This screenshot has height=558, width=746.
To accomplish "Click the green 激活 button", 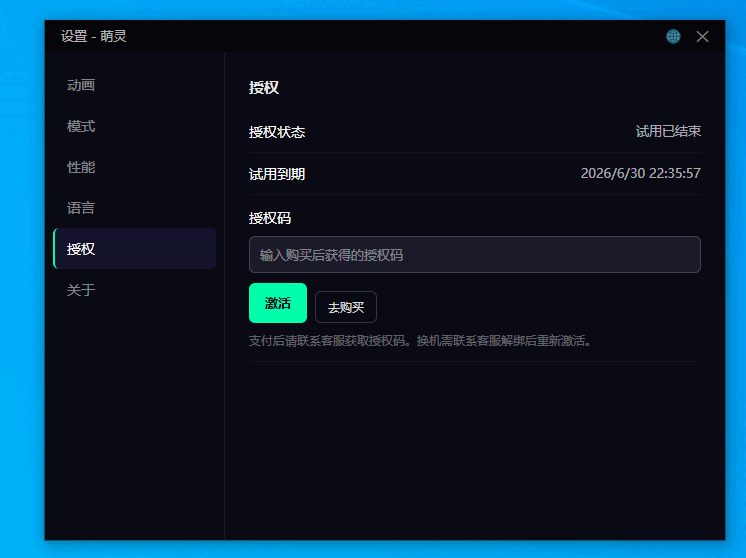I will pyautogui.click(x=278, y=303).
